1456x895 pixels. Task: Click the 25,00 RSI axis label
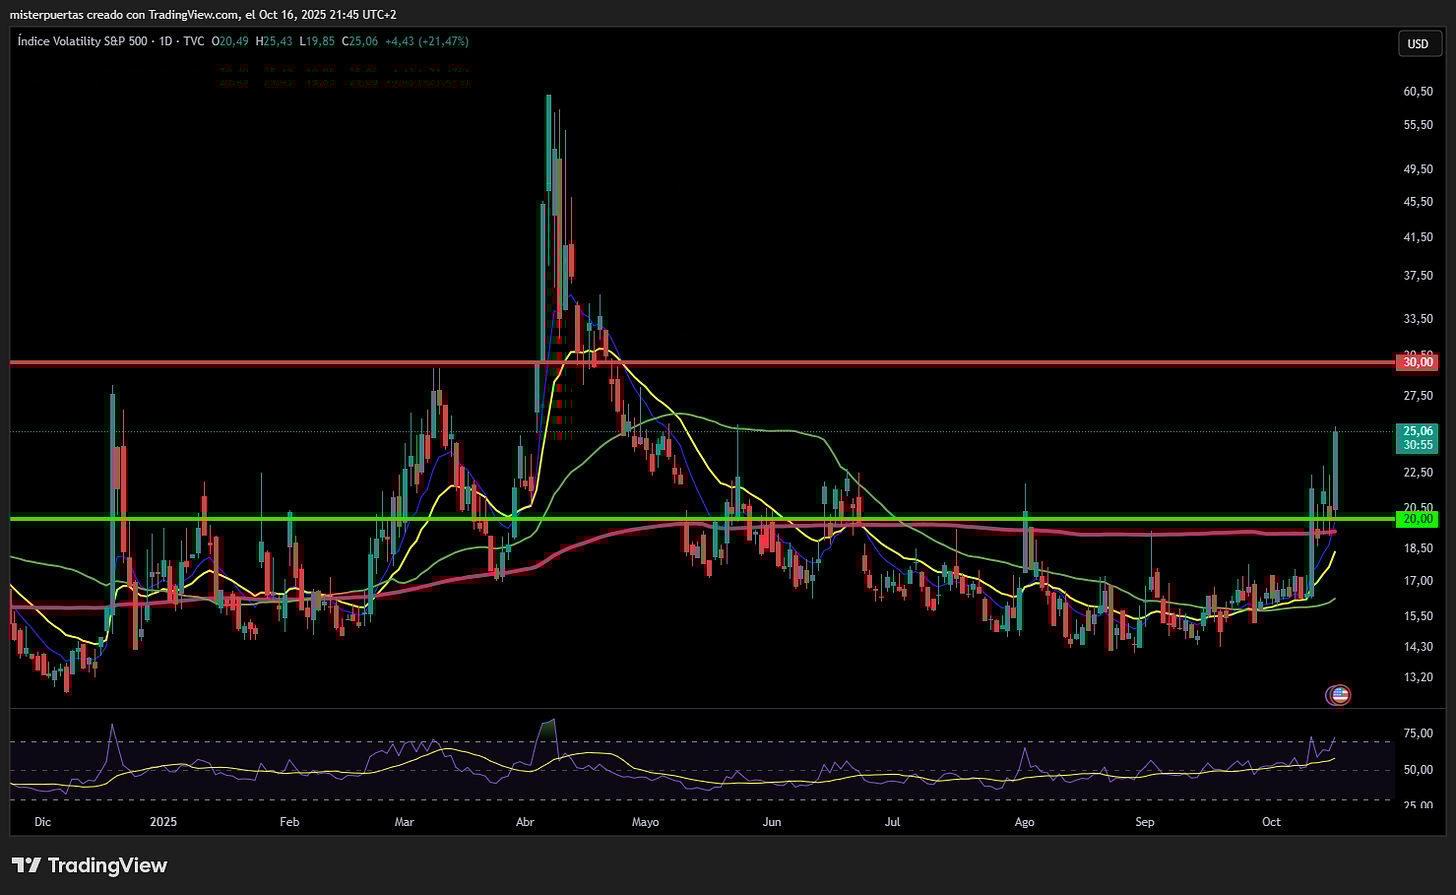1418,804
